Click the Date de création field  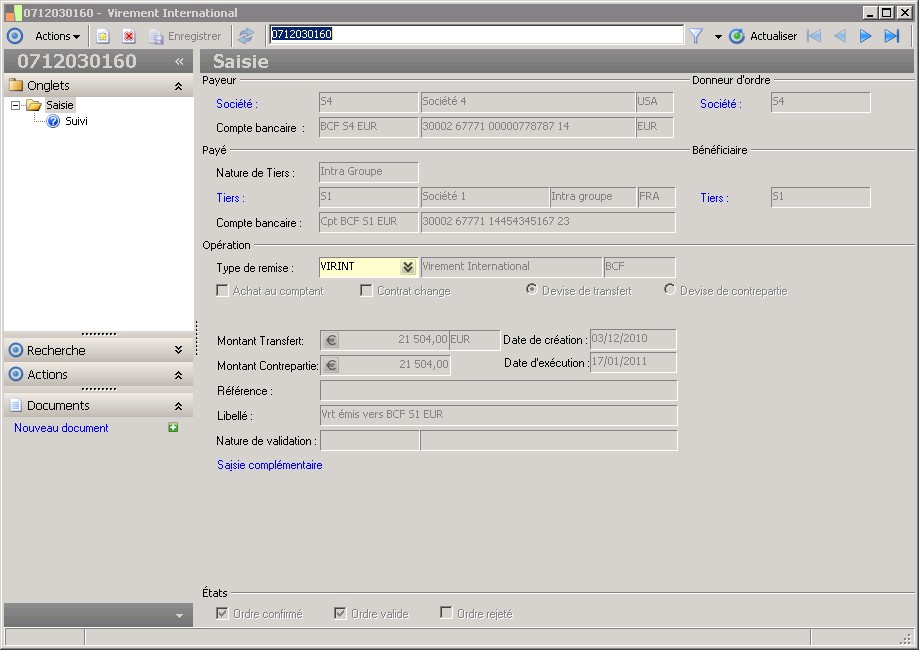pyautogui.click(x=633, y=339)
